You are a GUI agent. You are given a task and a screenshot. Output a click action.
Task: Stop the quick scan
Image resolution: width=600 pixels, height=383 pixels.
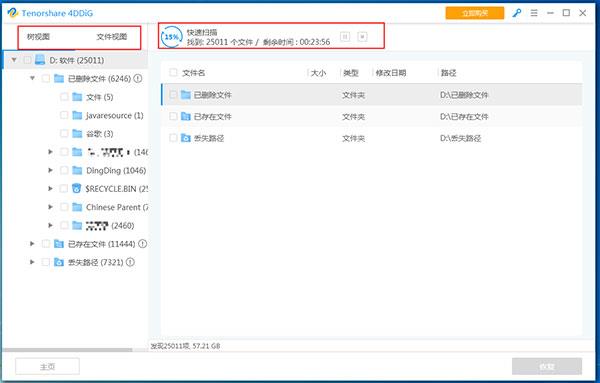[362, 37]
